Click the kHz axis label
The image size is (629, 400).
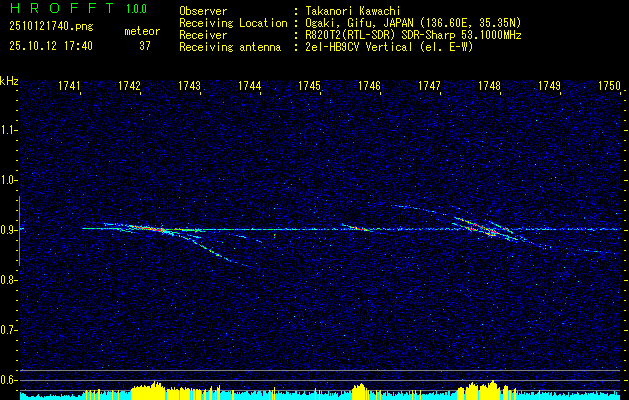(9, 81)
